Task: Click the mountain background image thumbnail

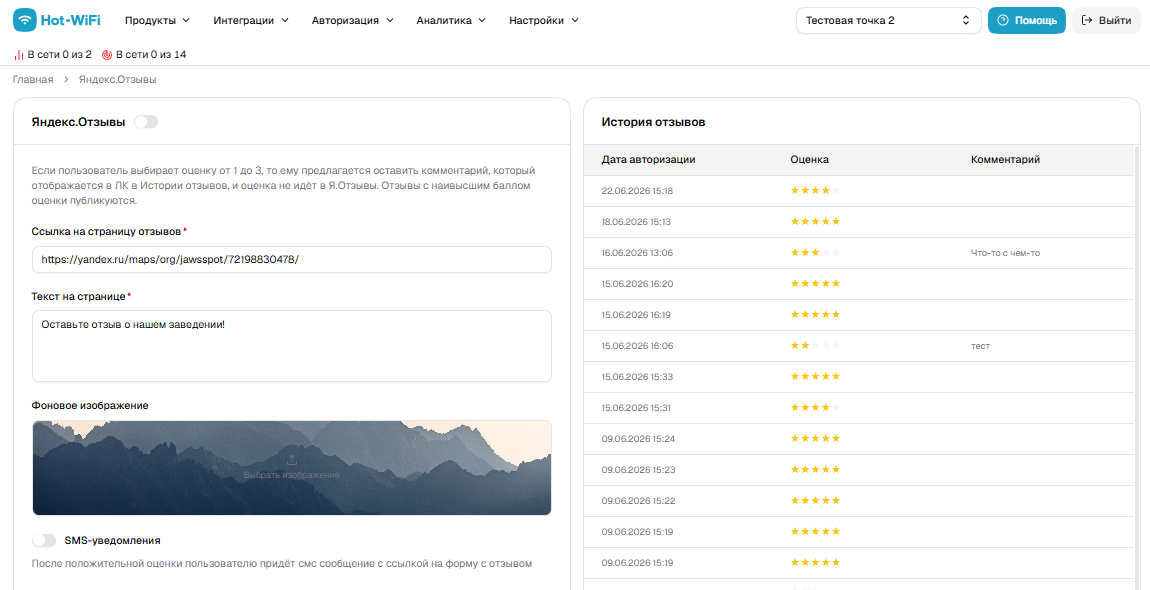Action: 292,467
